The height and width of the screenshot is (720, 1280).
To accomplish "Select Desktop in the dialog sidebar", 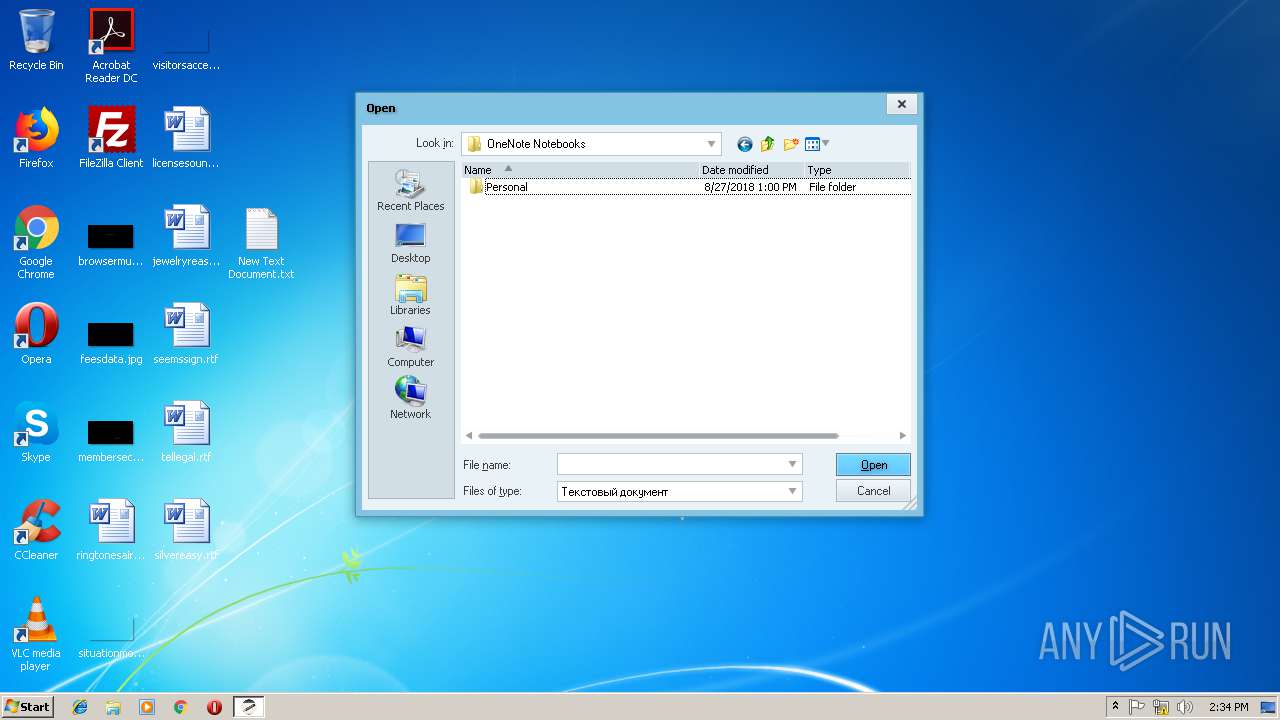I will (410, 243).
